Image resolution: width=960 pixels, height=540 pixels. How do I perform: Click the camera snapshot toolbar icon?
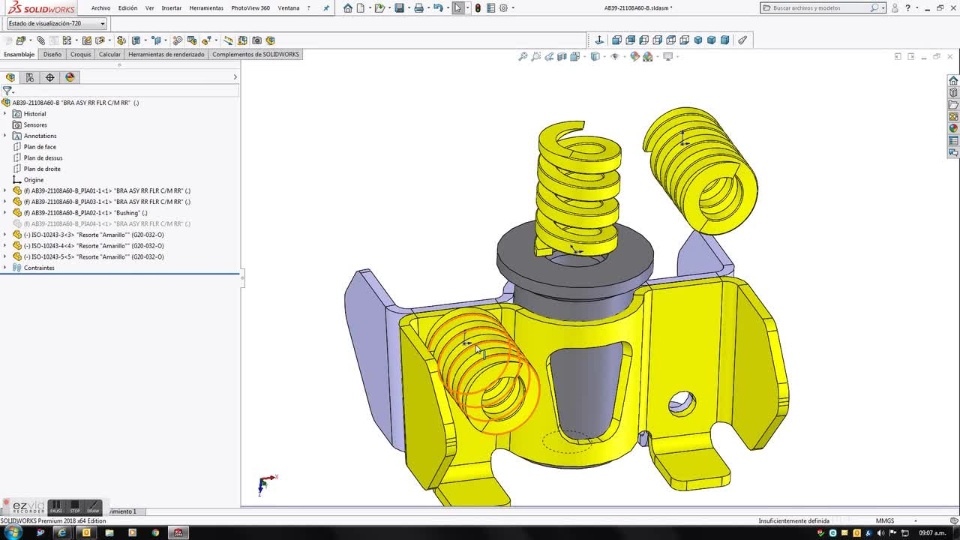coord(257,41)
